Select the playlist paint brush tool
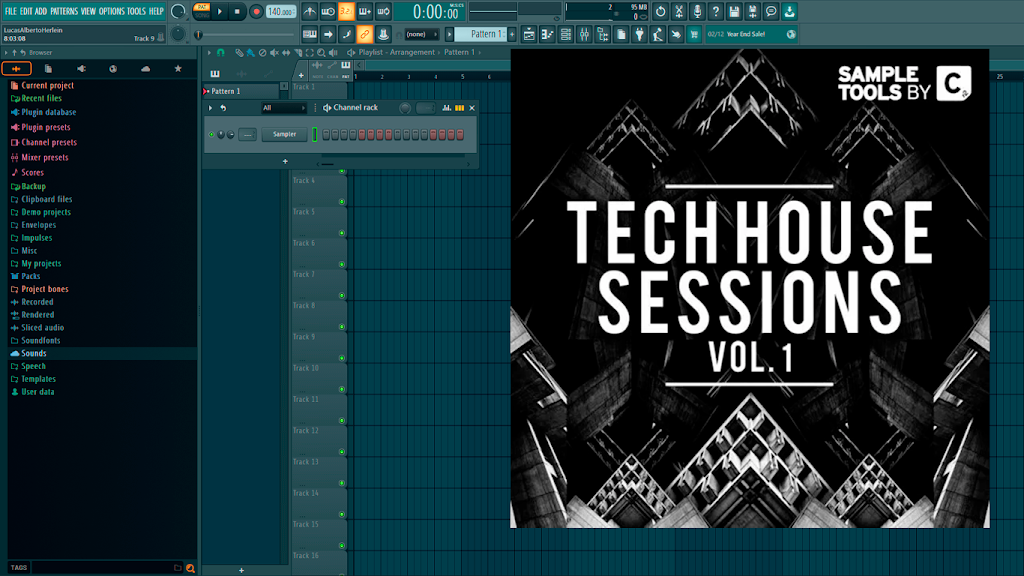The height and width of the screenshot is (576, 1024). 251,52
